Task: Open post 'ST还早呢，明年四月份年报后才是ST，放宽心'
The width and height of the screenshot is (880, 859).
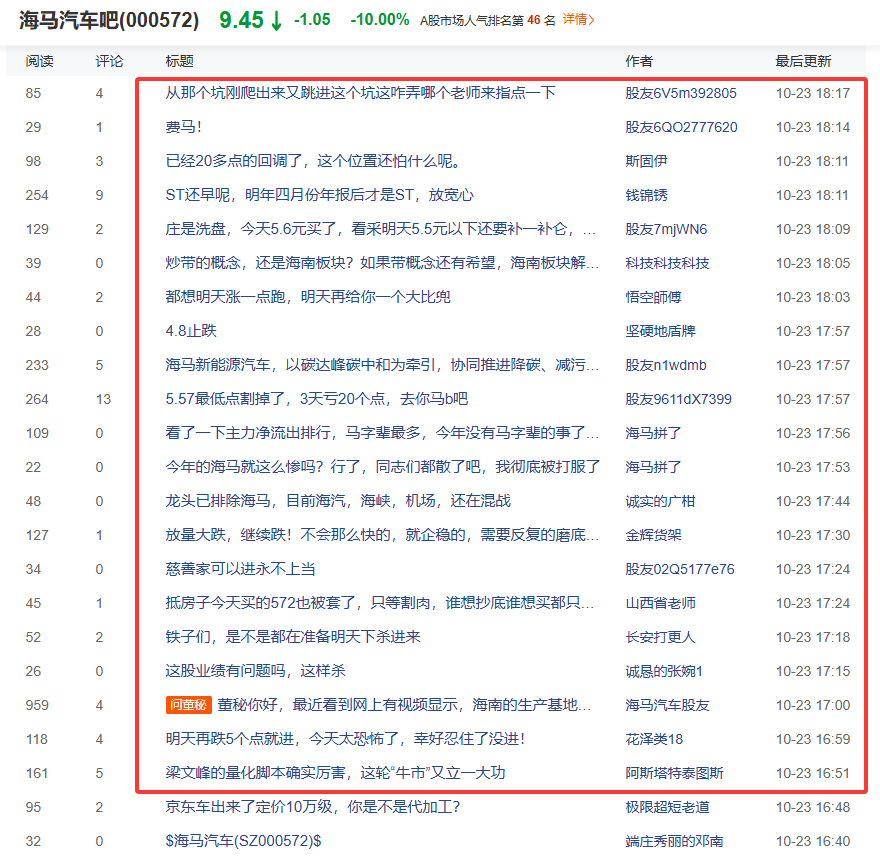Action: [319, 195]
